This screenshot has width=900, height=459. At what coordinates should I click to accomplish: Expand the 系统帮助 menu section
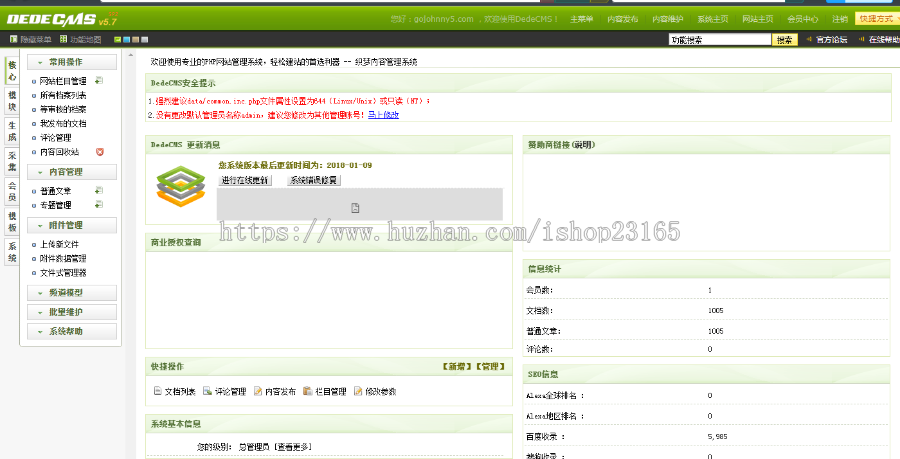pos(72,332)
